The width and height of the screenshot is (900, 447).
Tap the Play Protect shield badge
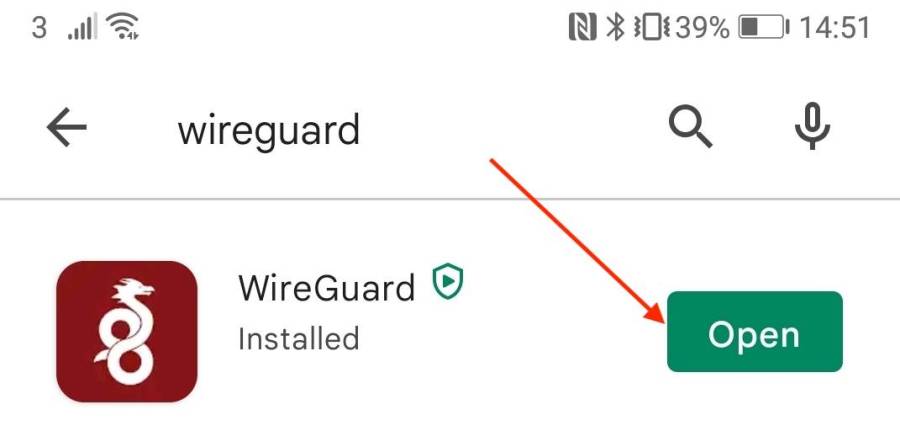tap(448, 281)
